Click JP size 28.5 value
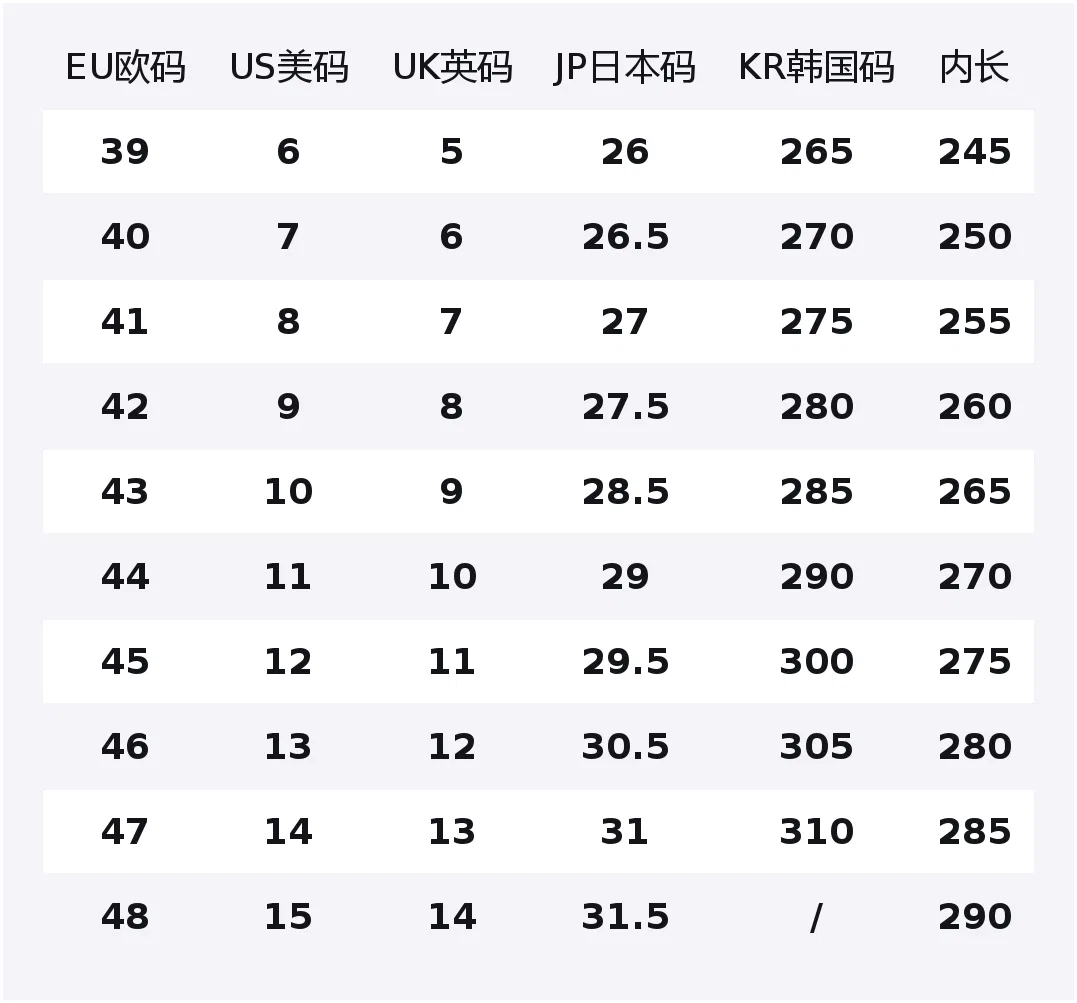Viewport: 1077px width, 1003px height. (625, 491)
